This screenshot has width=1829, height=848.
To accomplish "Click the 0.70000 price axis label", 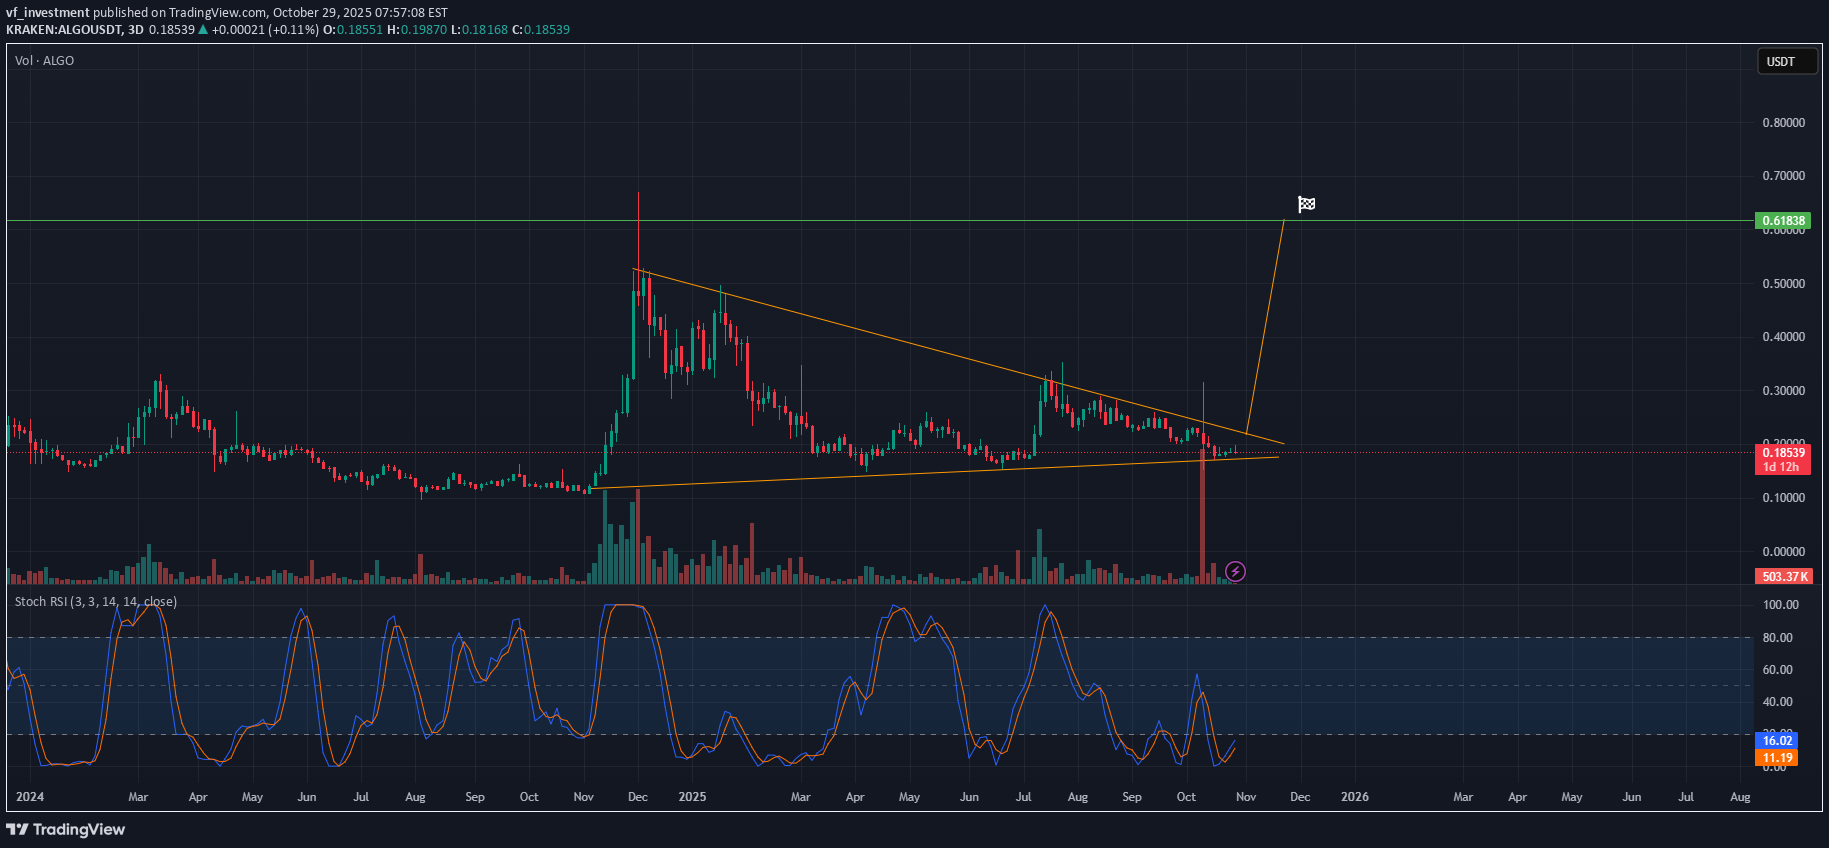I will coord(1783,176).
